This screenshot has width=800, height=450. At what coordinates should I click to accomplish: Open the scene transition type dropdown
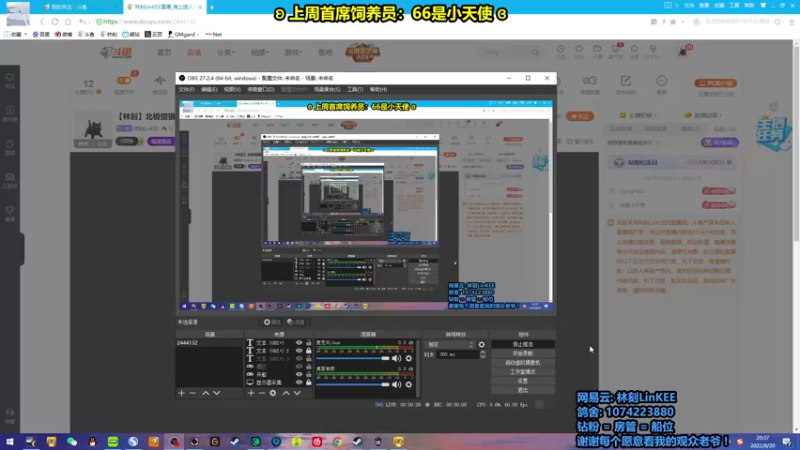tap(451, 345)
